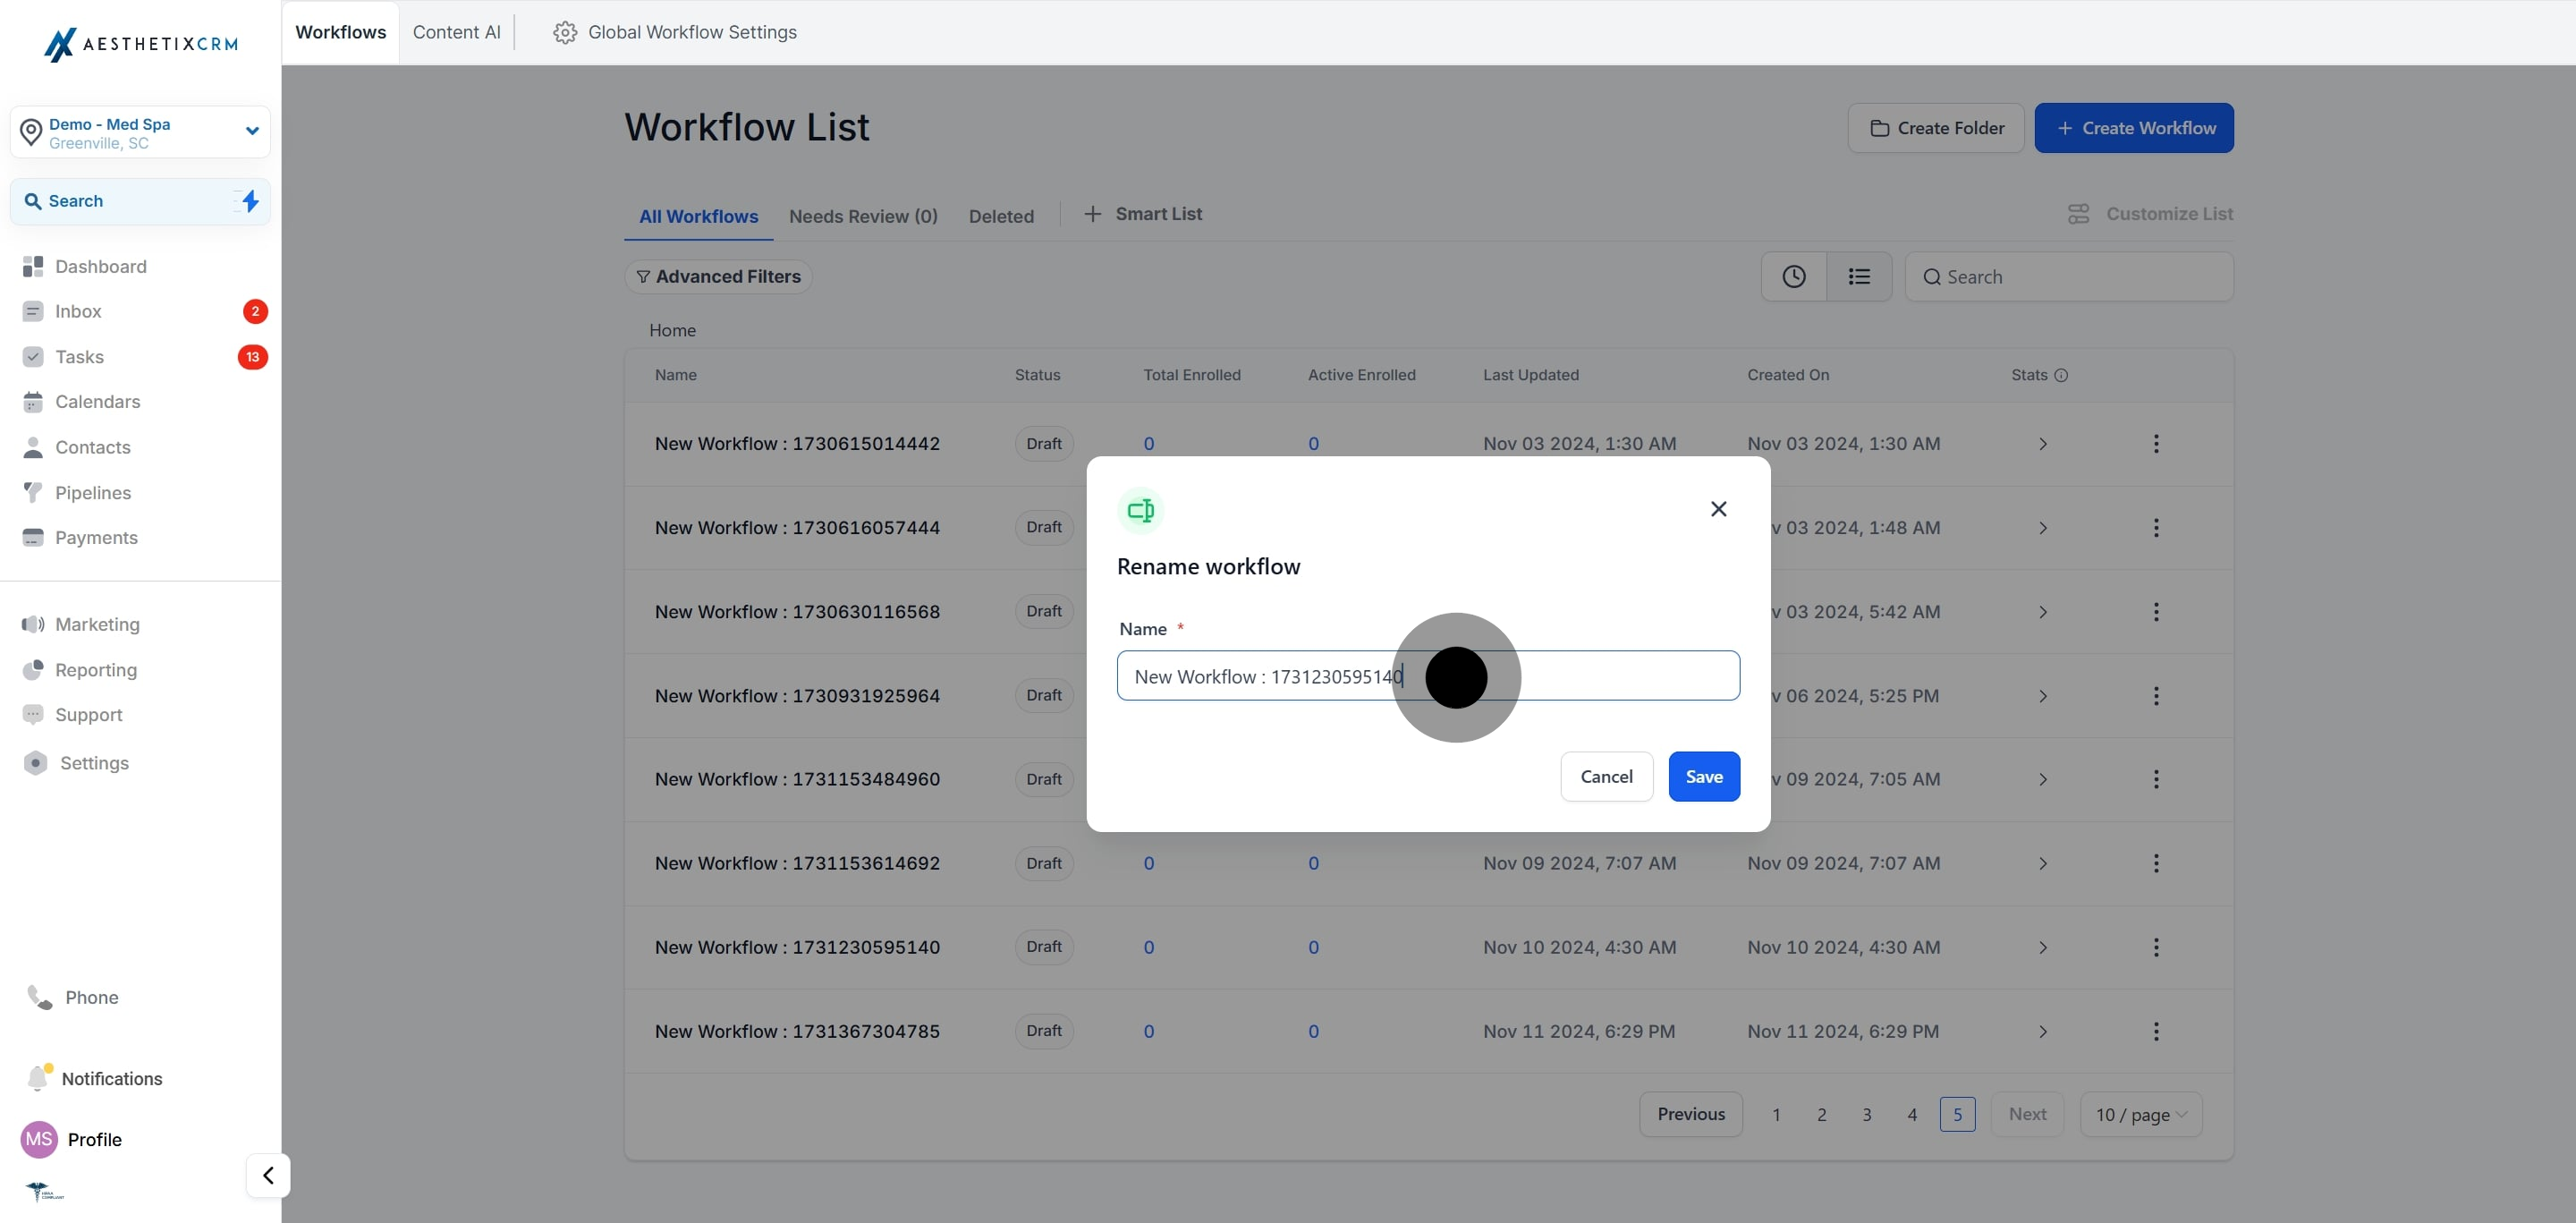Open the Notifications bell icon

38,1077
